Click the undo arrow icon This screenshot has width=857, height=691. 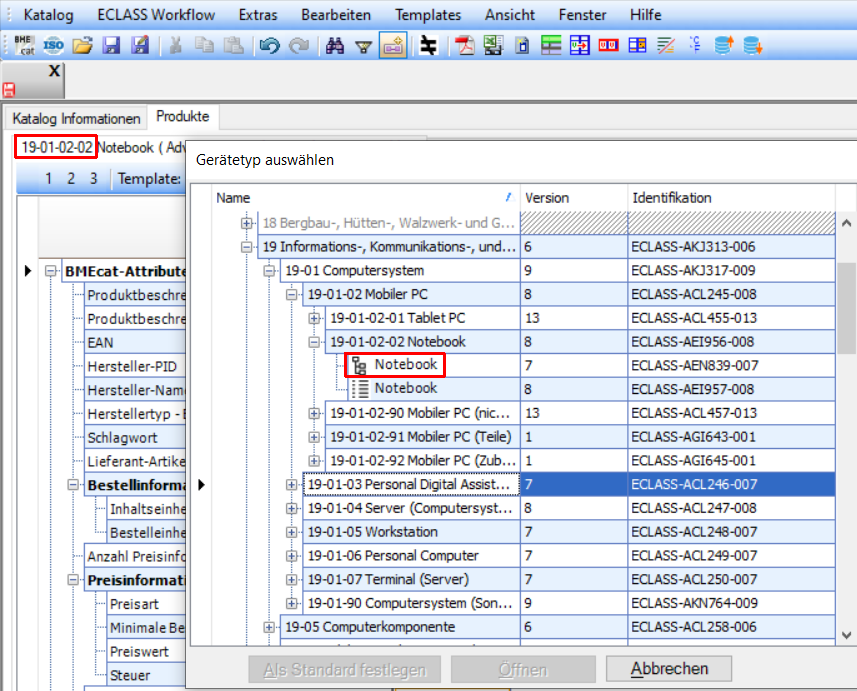pos(268,46)
